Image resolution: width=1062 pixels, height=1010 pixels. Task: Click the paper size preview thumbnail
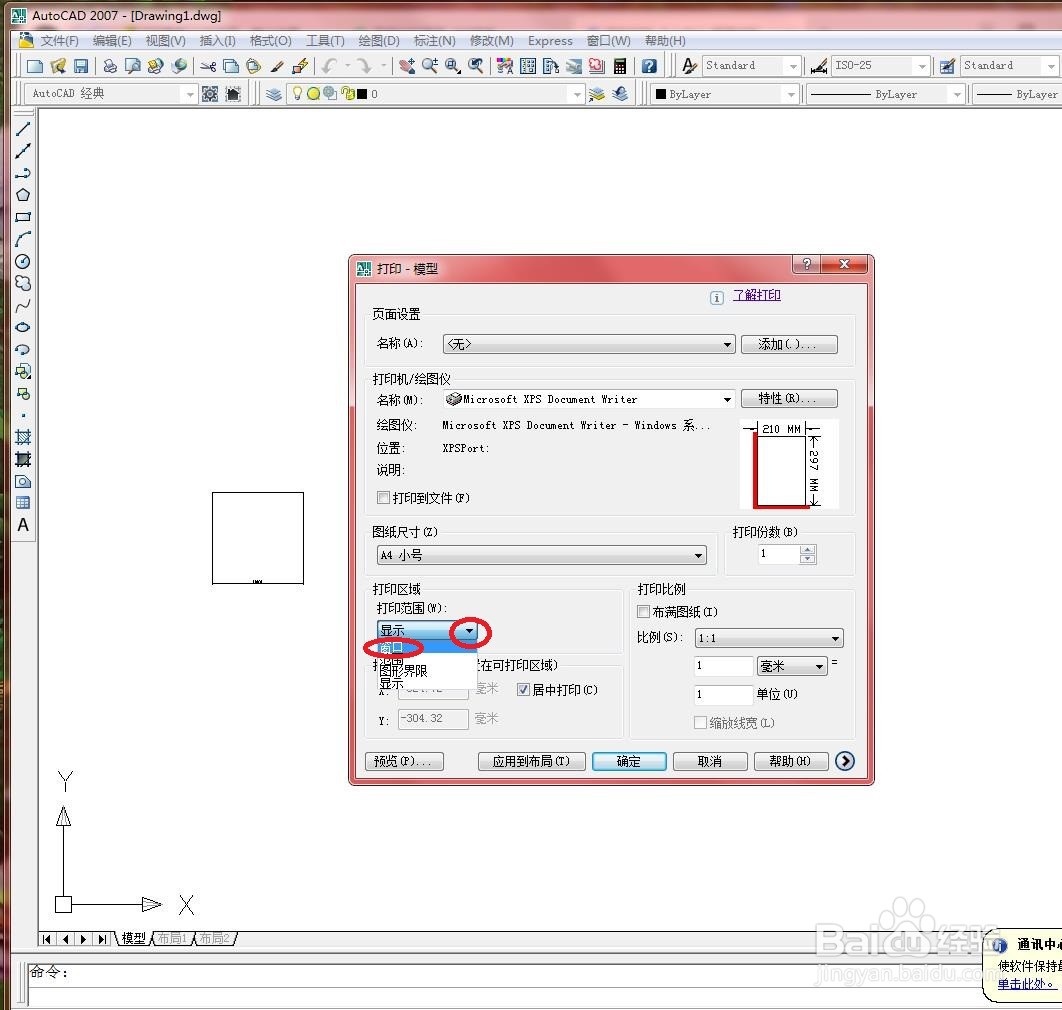[x=789, y=464]
